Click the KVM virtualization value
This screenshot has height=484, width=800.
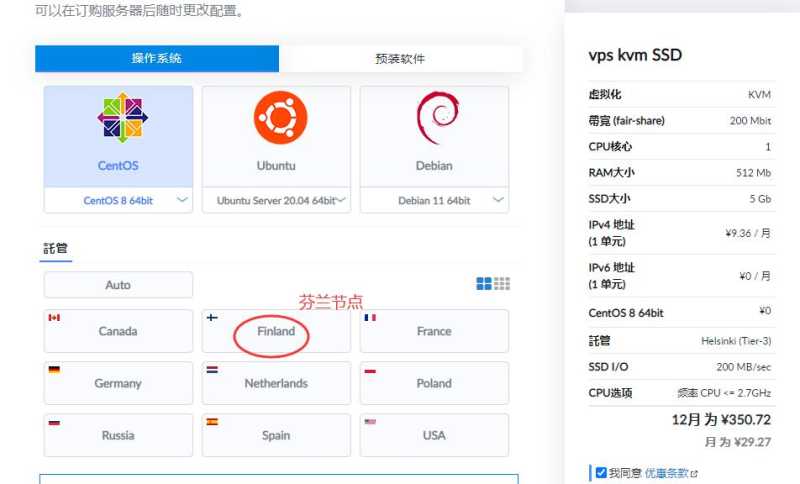(x=760, y=95)
